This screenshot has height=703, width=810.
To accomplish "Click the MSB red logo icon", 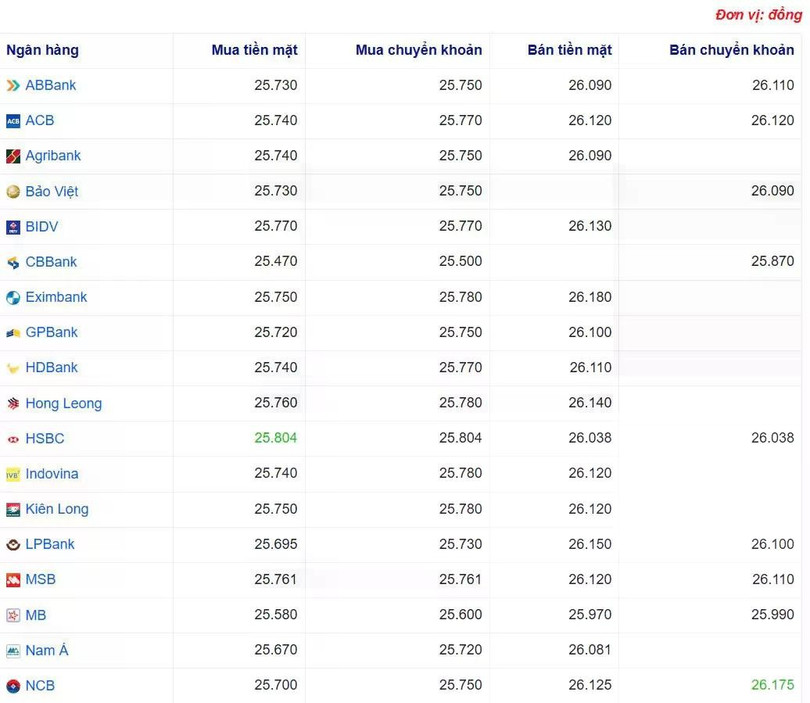I will coord(13,580).
